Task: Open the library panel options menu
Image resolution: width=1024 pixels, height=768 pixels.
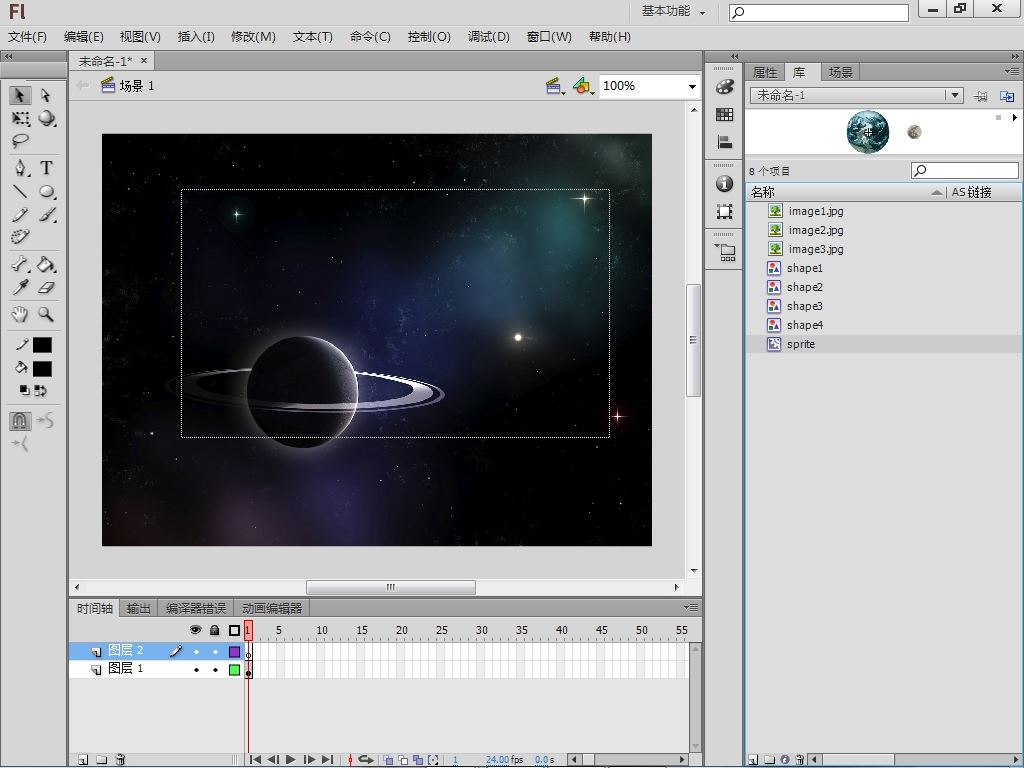Action: (1012, 71)
